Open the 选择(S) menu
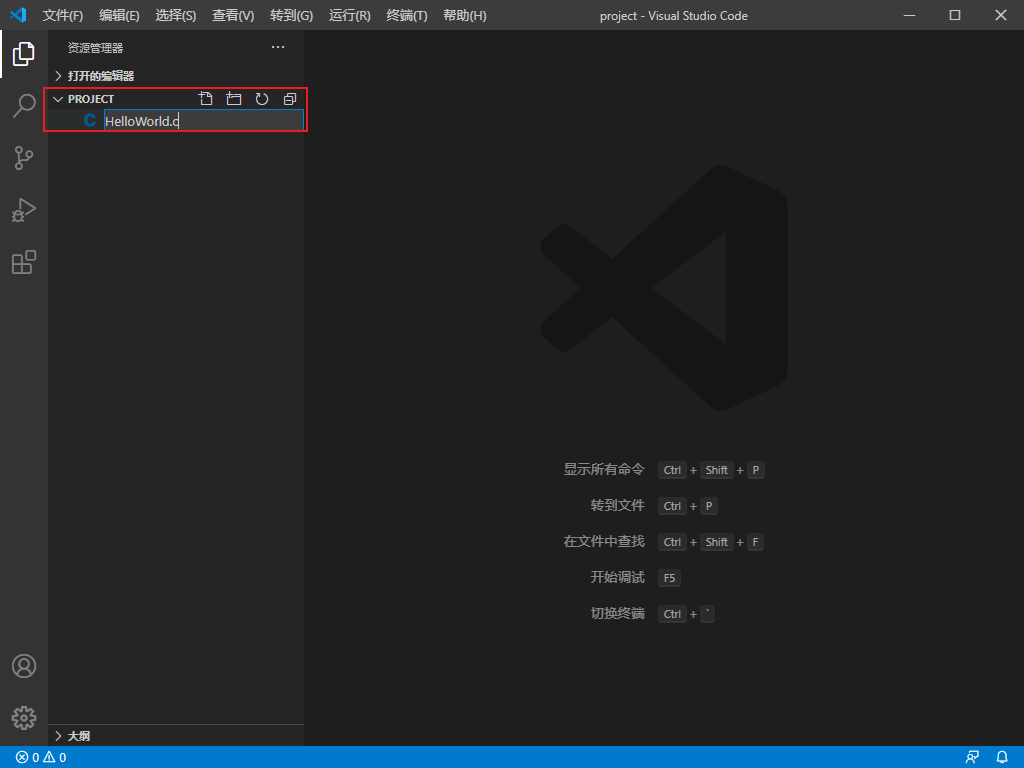Viewport: 1024px width, 768px height. pyautogui.click(x=176, y=15)
